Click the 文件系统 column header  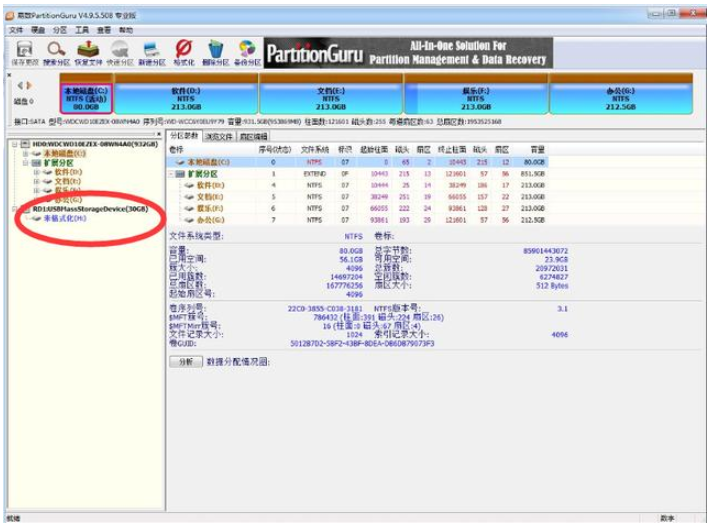[315, 149]
